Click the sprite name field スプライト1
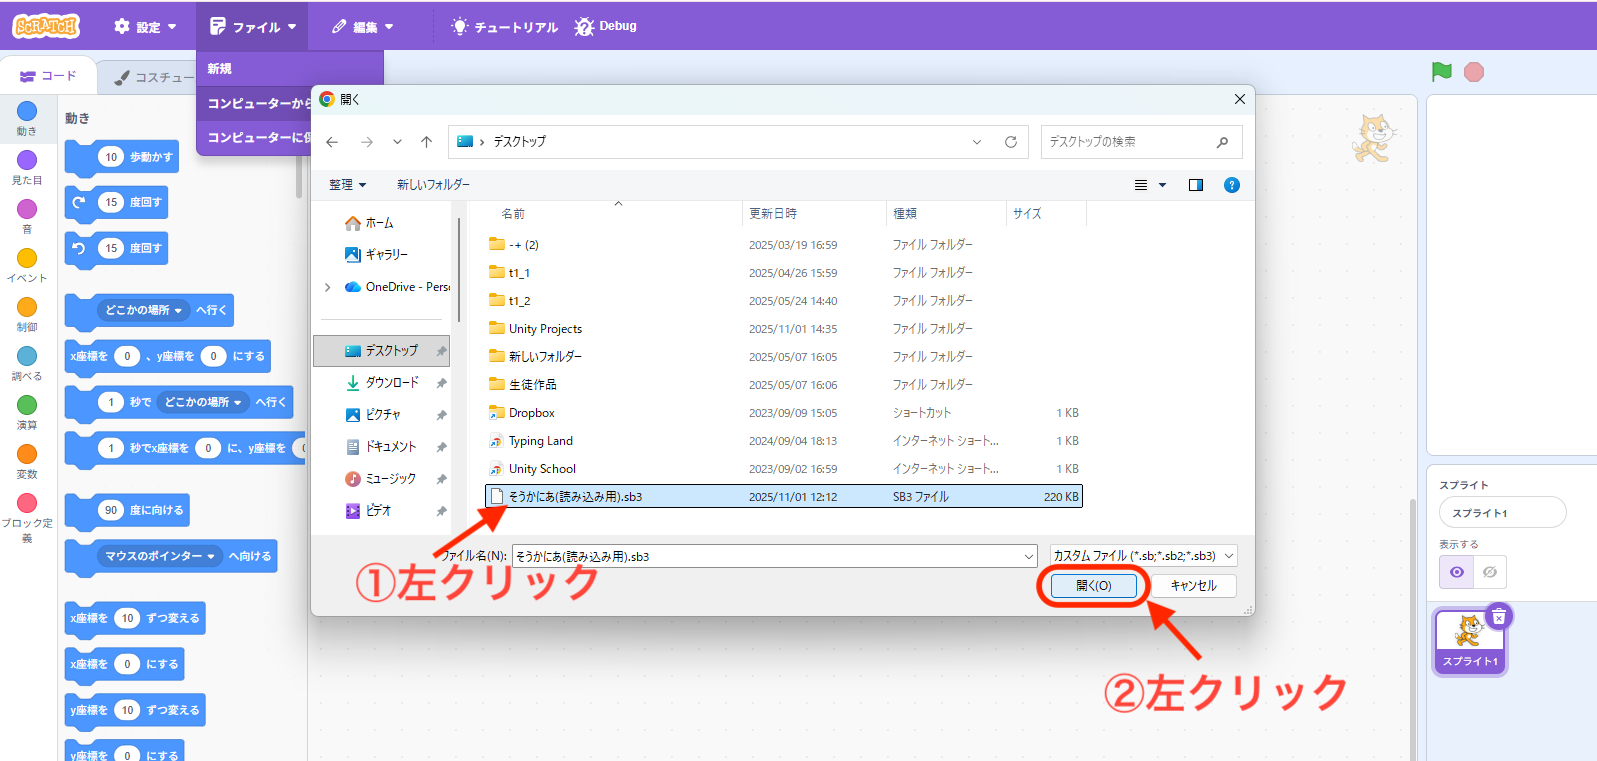This screenshot has width=1597, height=761. [1502, 513]
